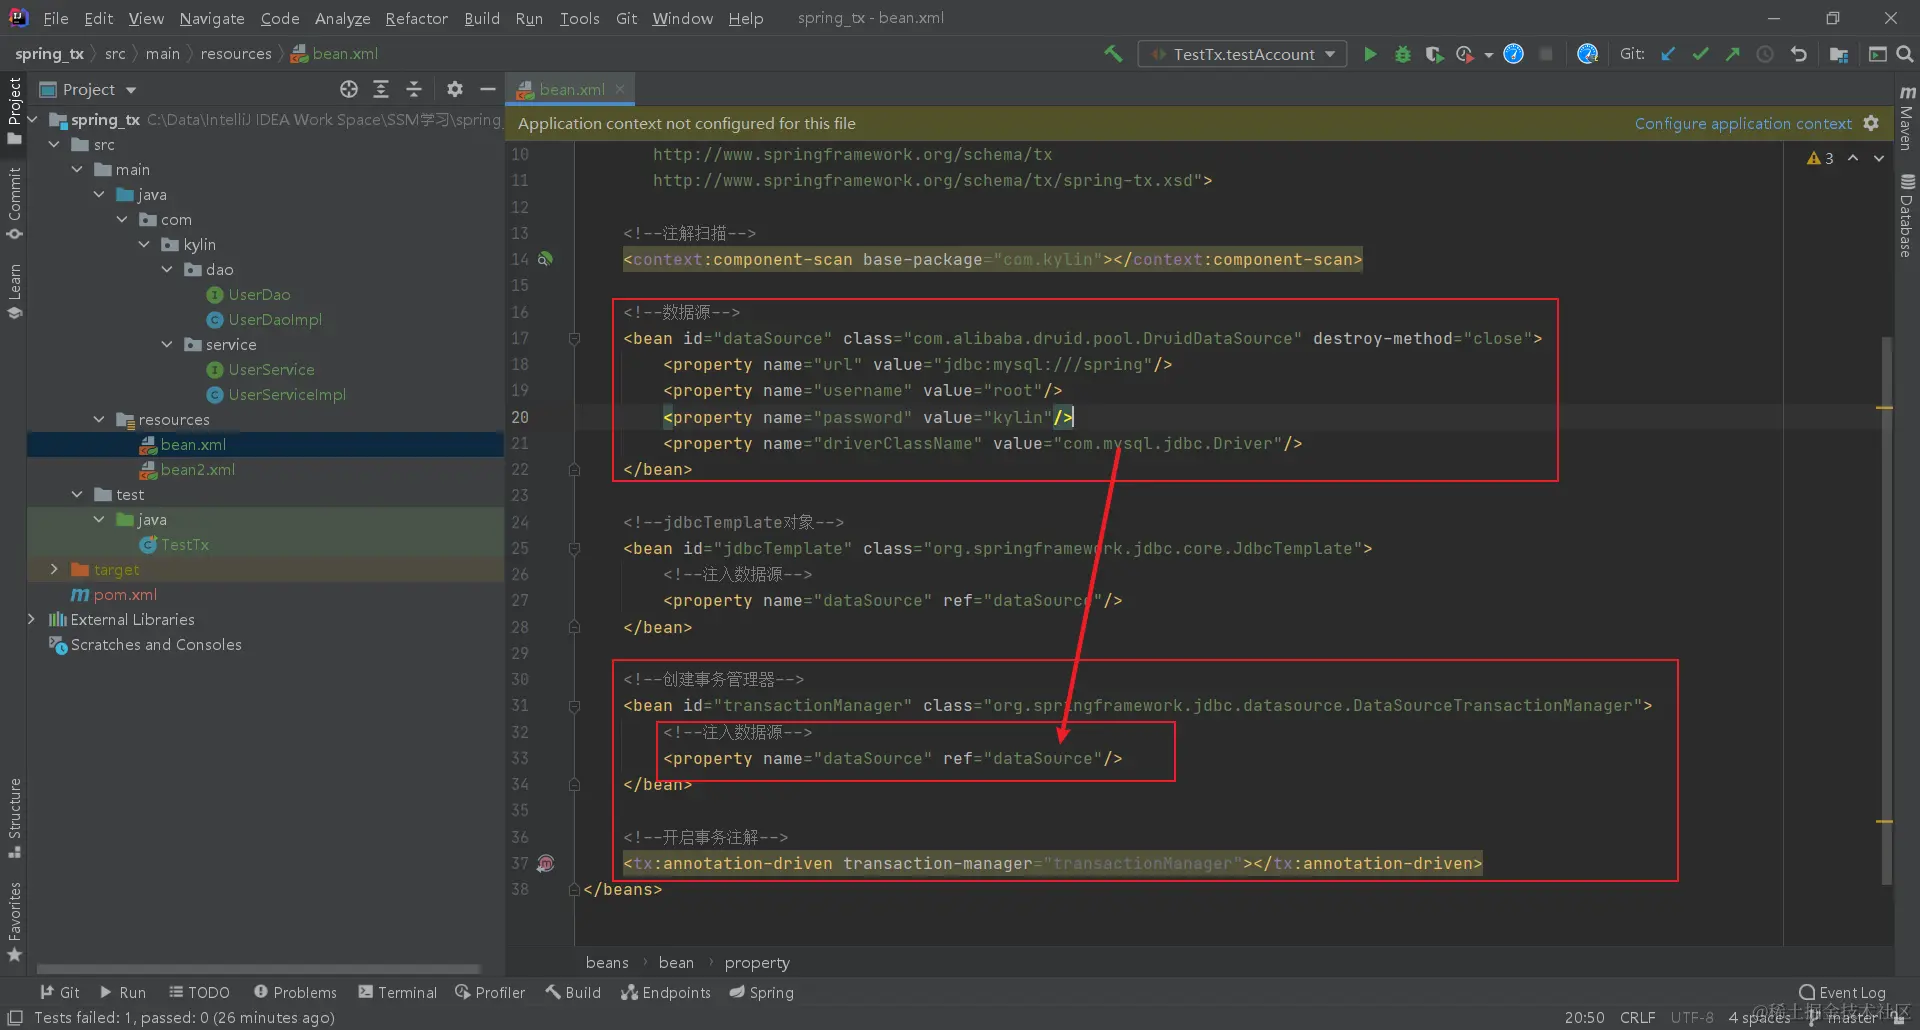1920x1030 pixels.
Task: Click Expand All icon in Project panel
Action: [381, 89]
